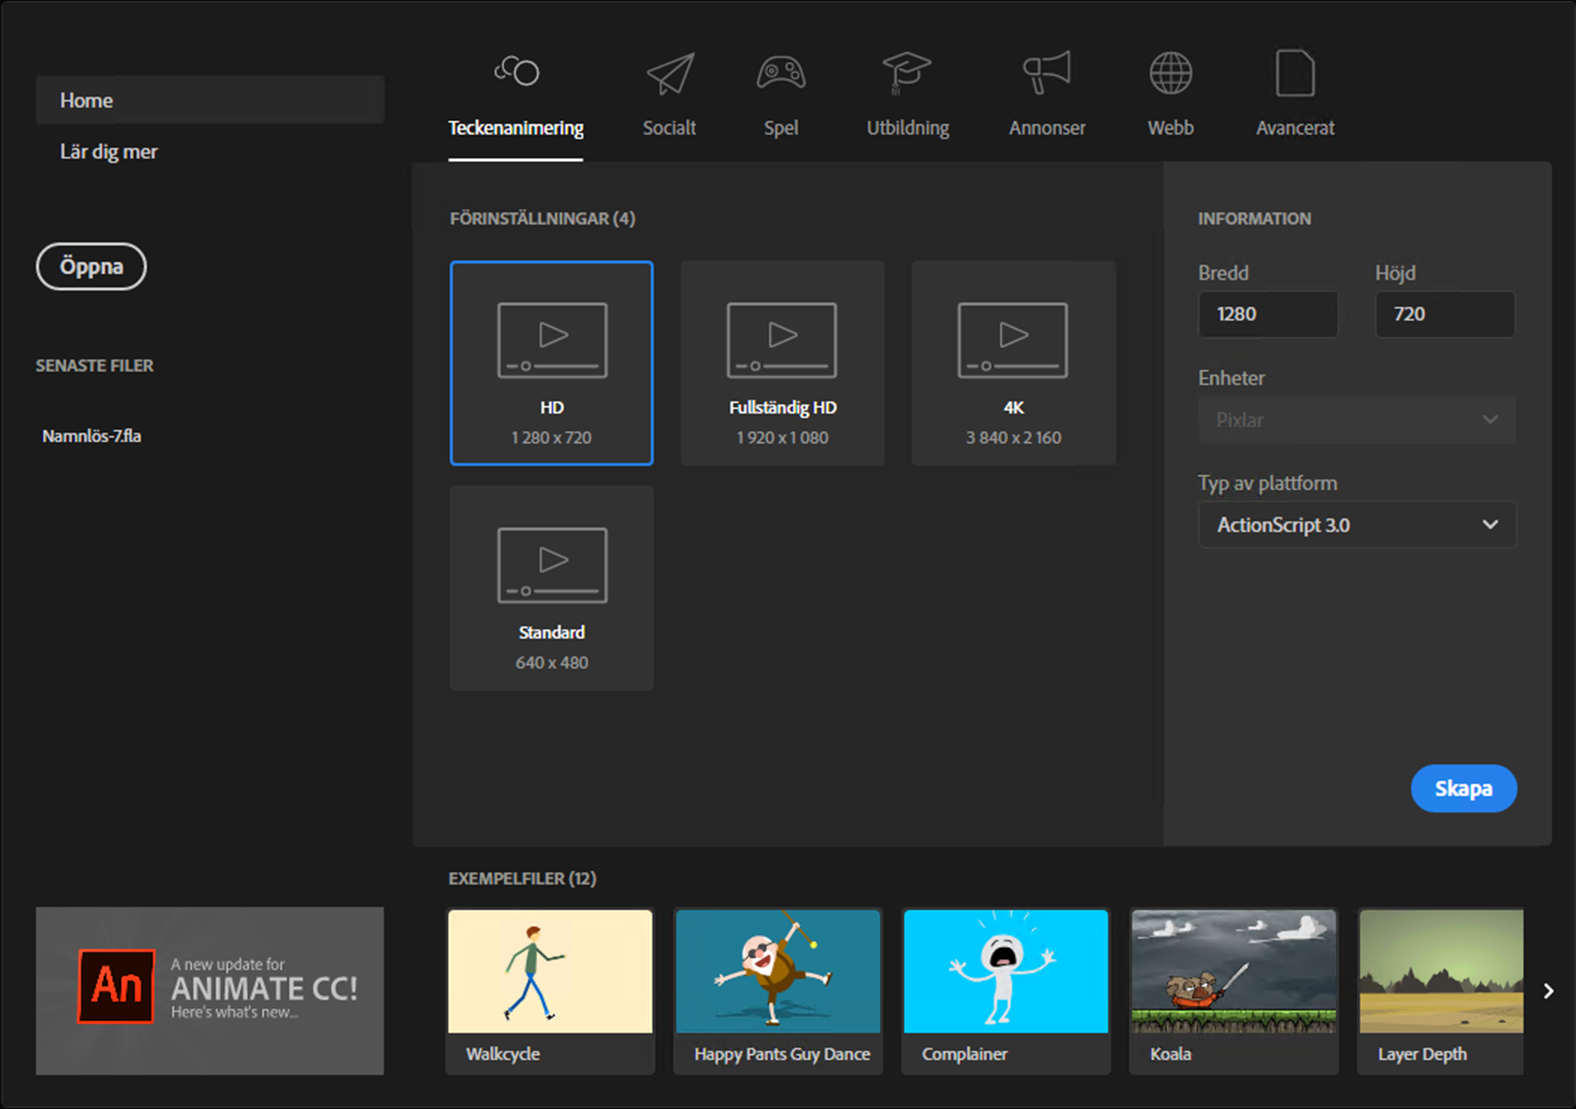Click the Adobe Animate An logo
Screen dimensions: 1576x1109
(x=117, y=986)
